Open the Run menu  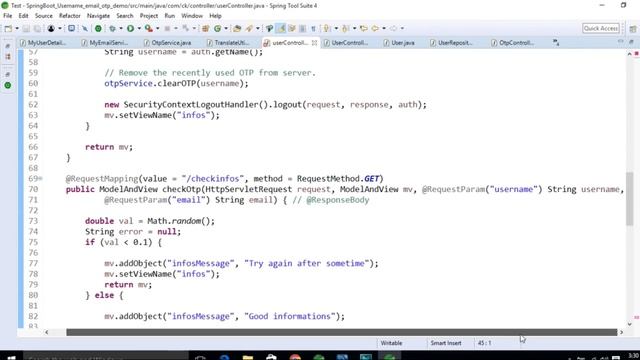170,16
